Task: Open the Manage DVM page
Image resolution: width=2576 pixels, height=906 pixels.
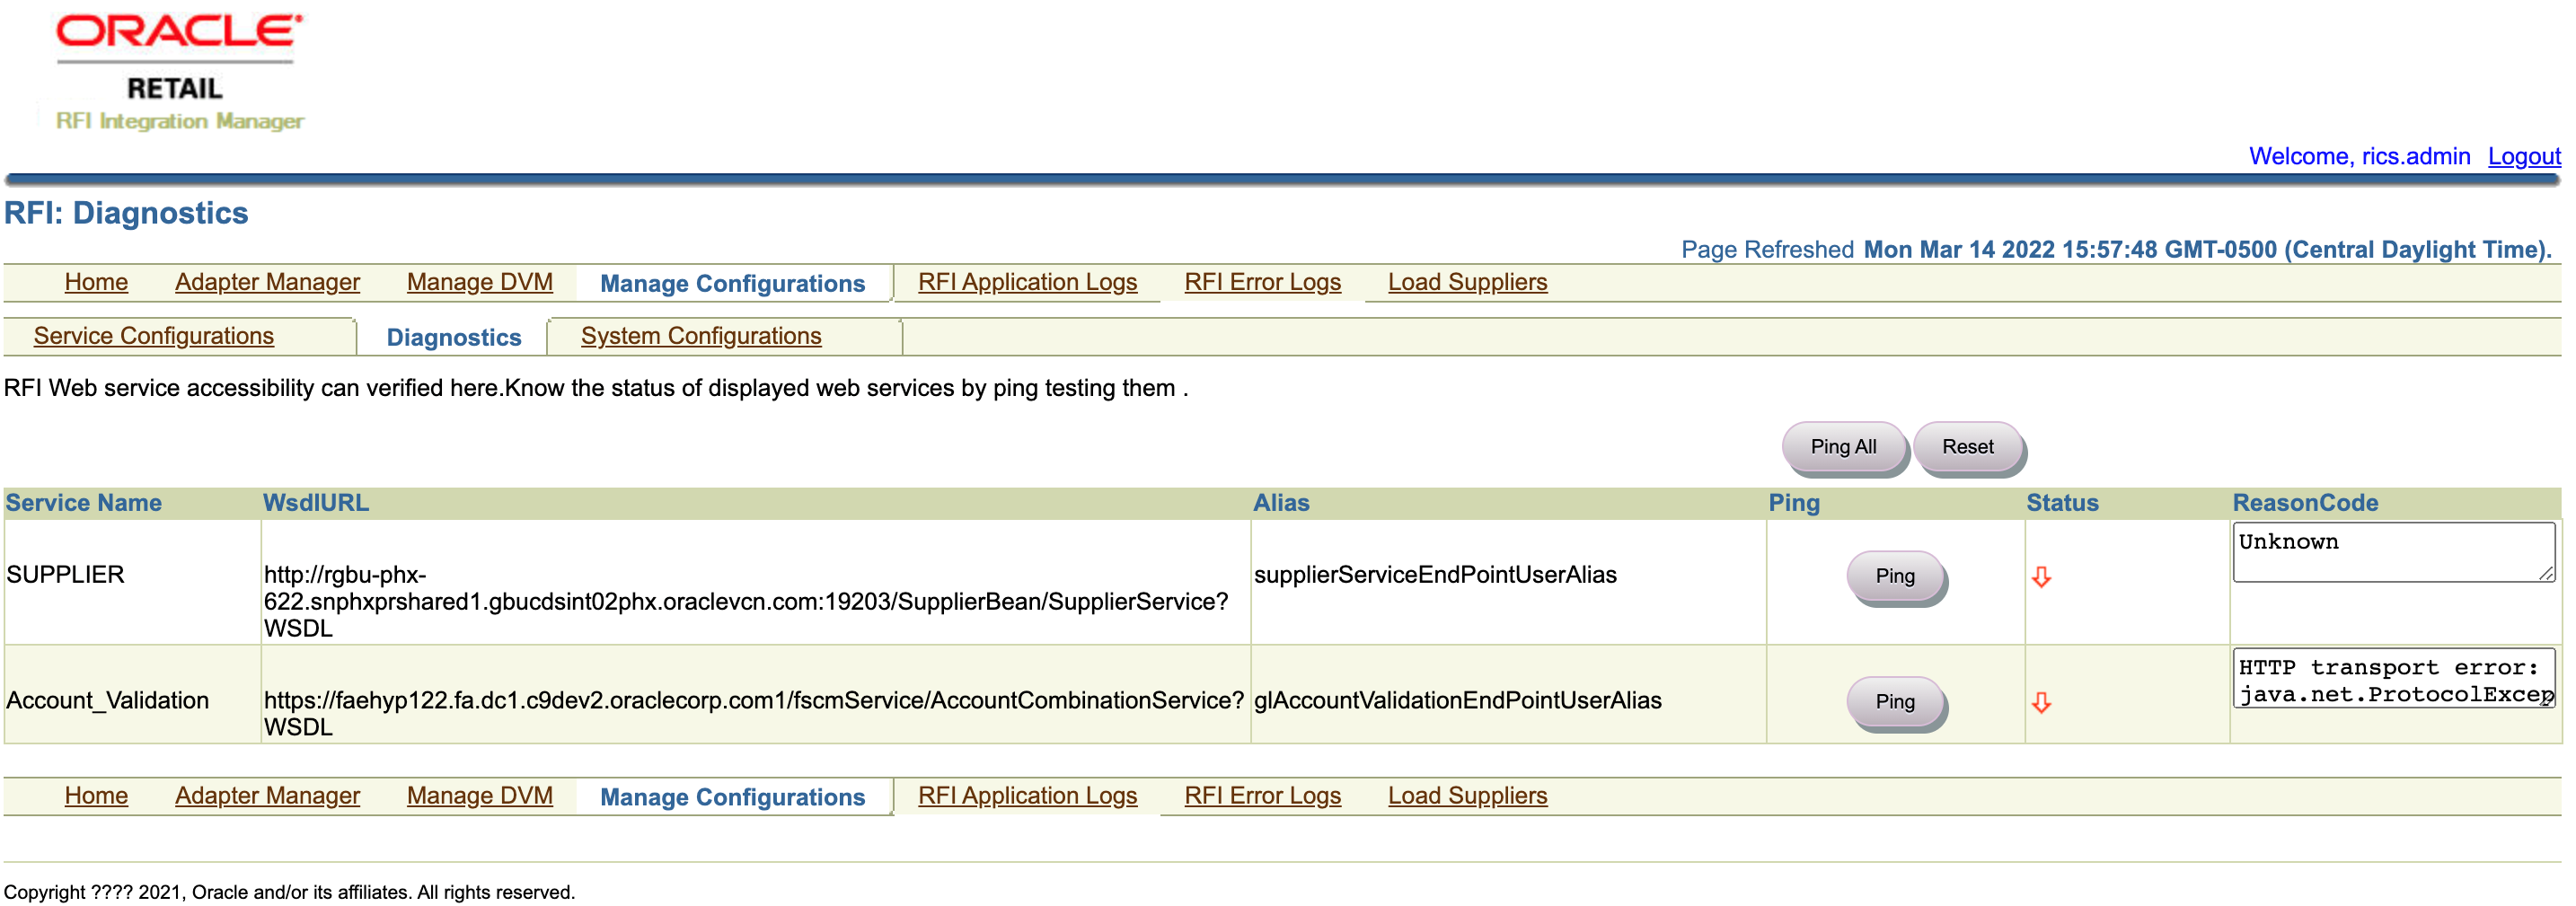Action: pyautogui.click(x=479, y=282)
